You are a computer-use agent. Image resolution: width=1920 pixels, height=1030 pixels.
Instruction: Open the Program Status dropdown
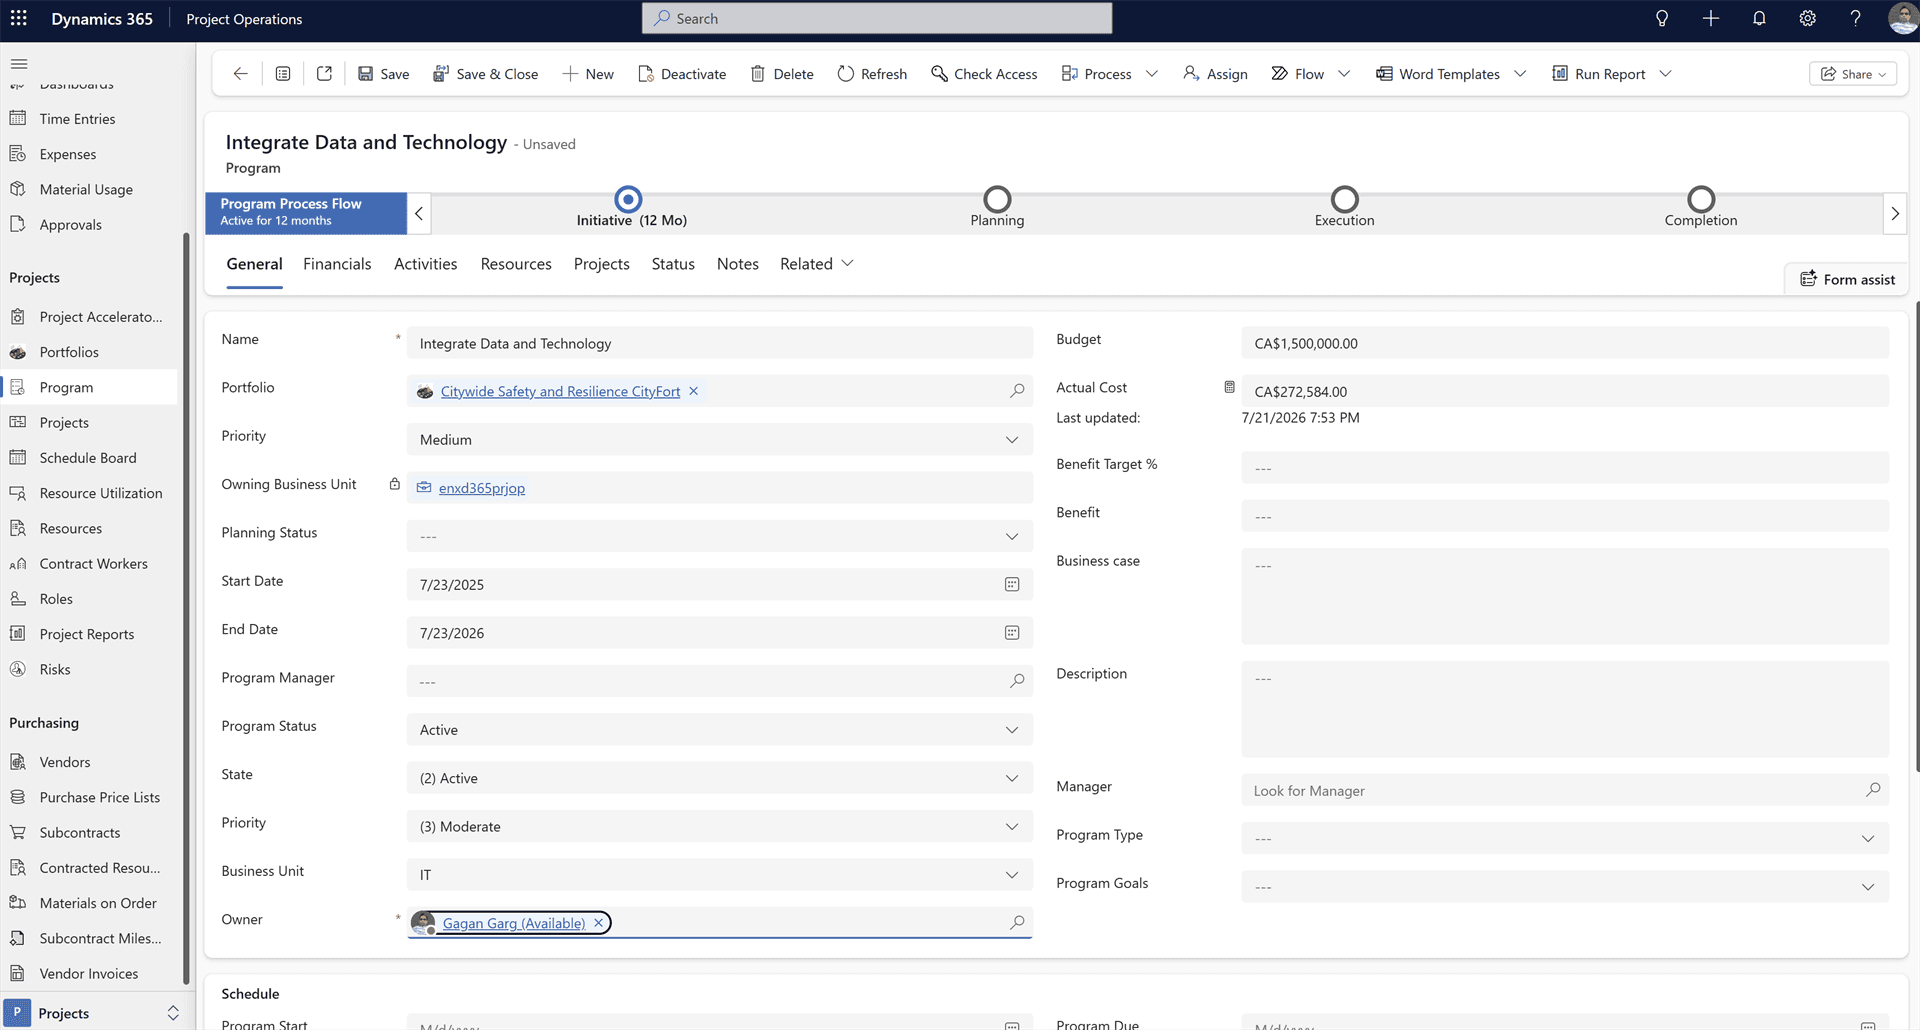point(719,730)
